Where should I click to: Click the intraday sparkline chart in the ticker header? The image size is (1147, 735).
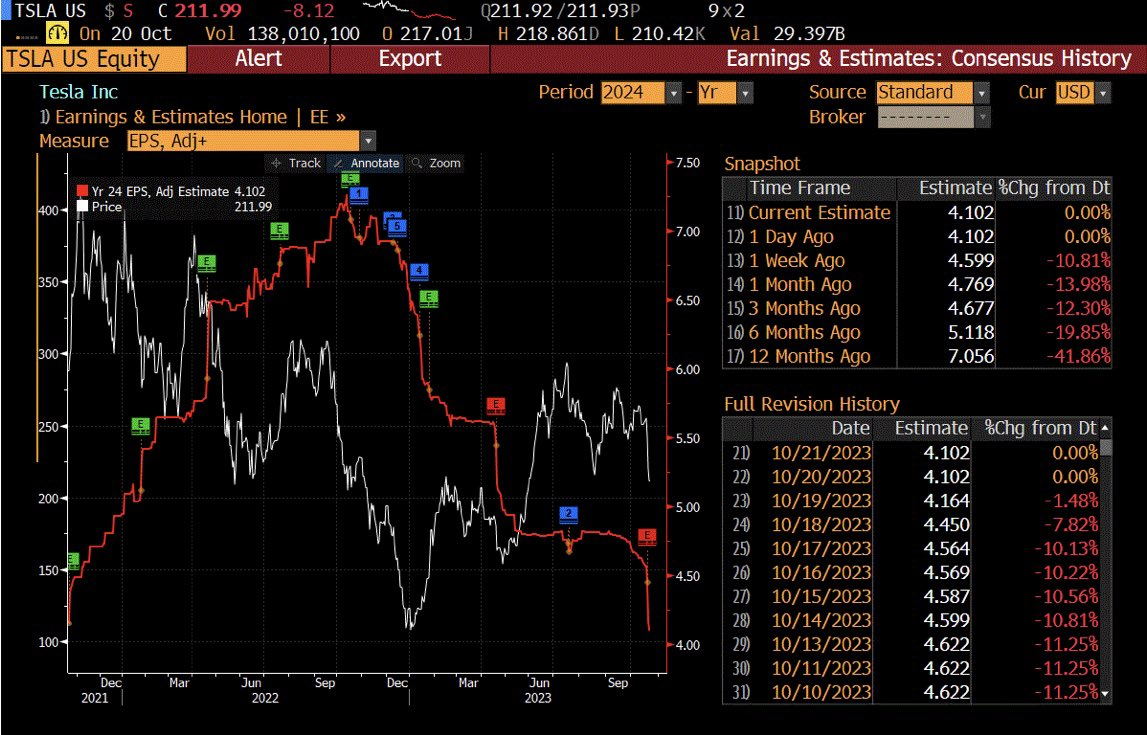[410, 11]
